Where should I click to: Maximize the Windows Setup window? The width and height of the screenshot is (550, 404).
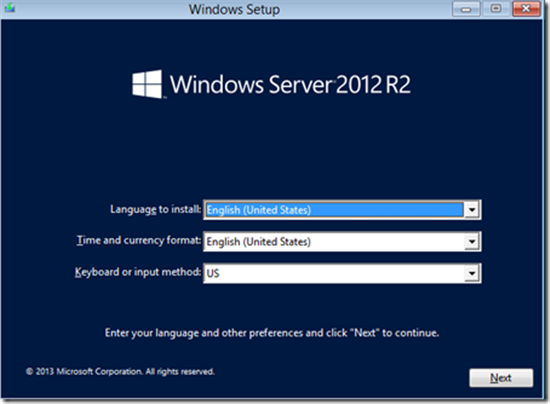pos(496,9)
